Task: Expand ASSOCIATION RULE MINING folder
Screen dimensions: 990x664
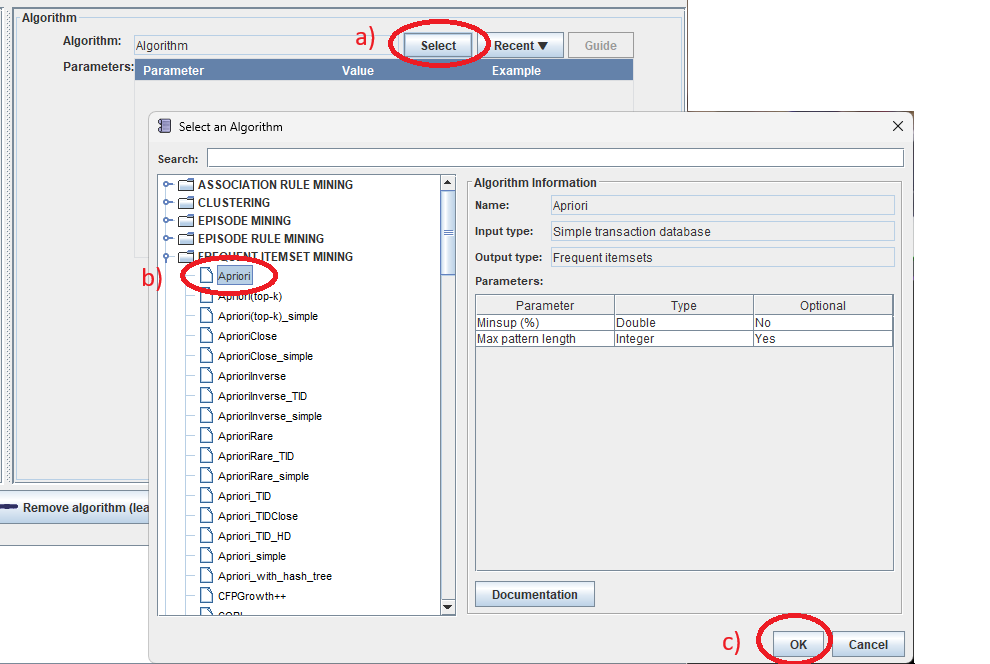Action: point(167,184)
